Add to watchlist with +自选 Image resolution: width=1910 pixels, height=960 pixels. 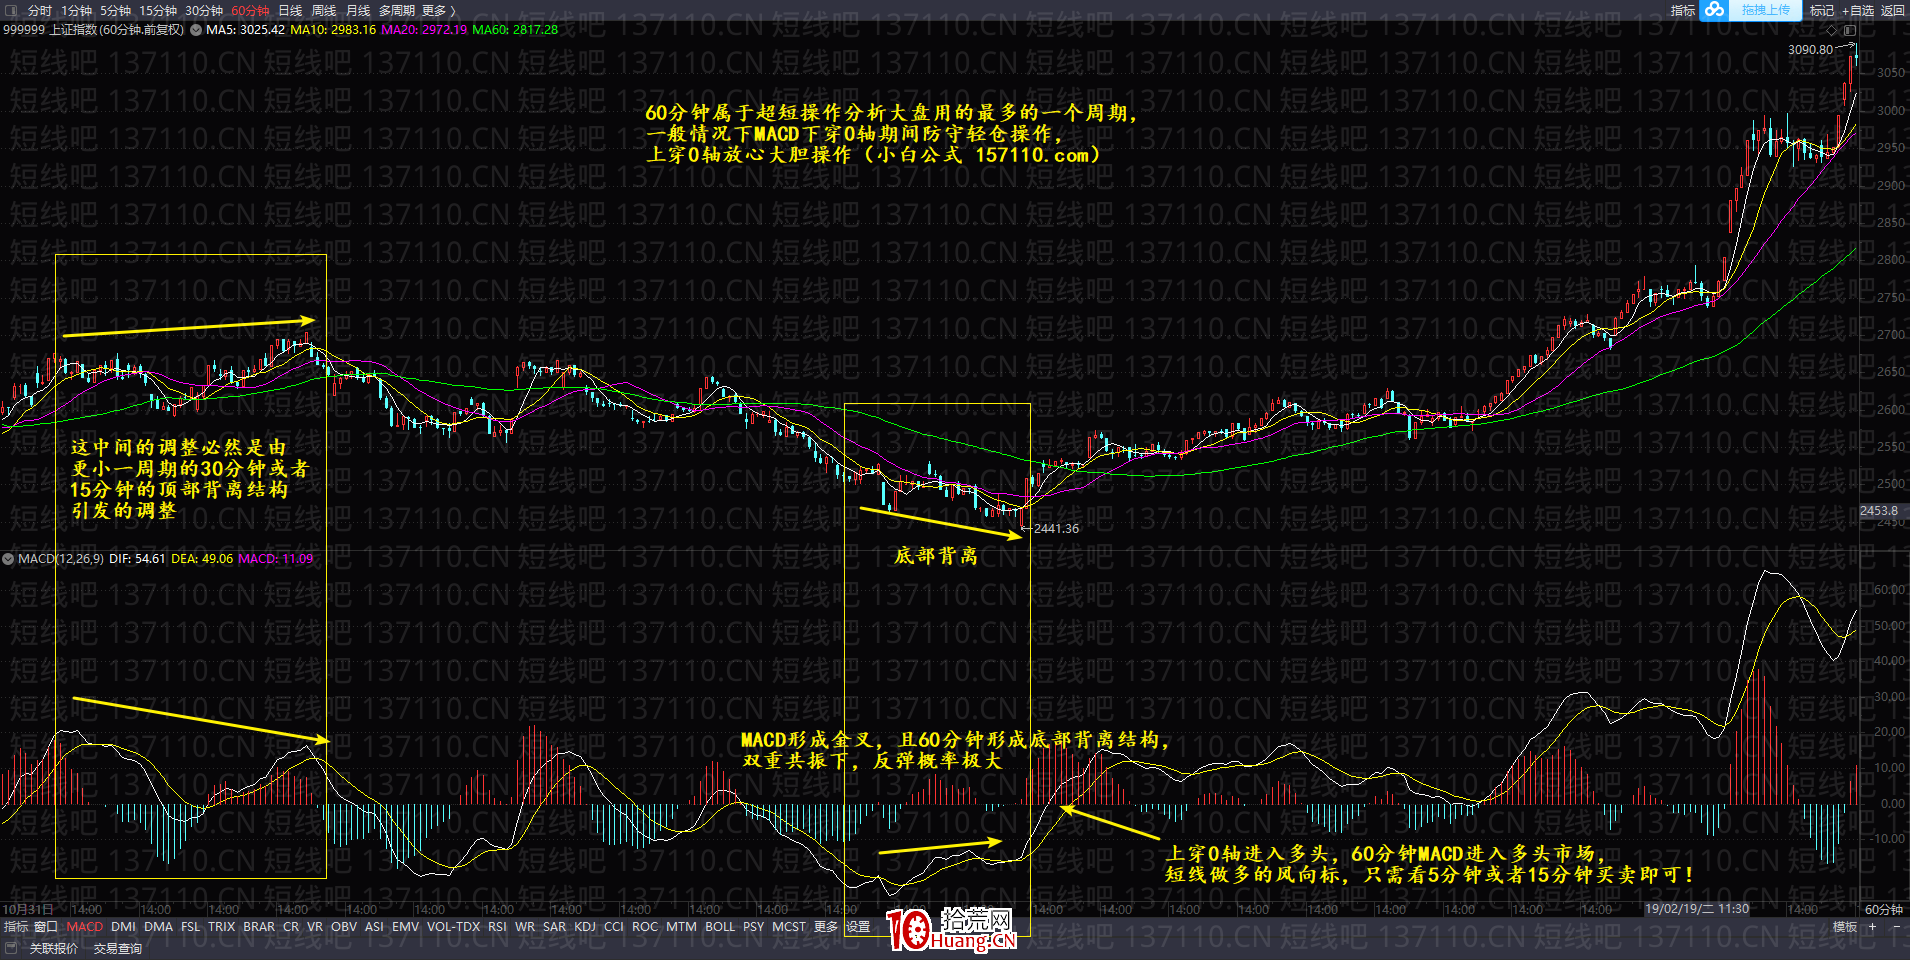point(1858,10)
